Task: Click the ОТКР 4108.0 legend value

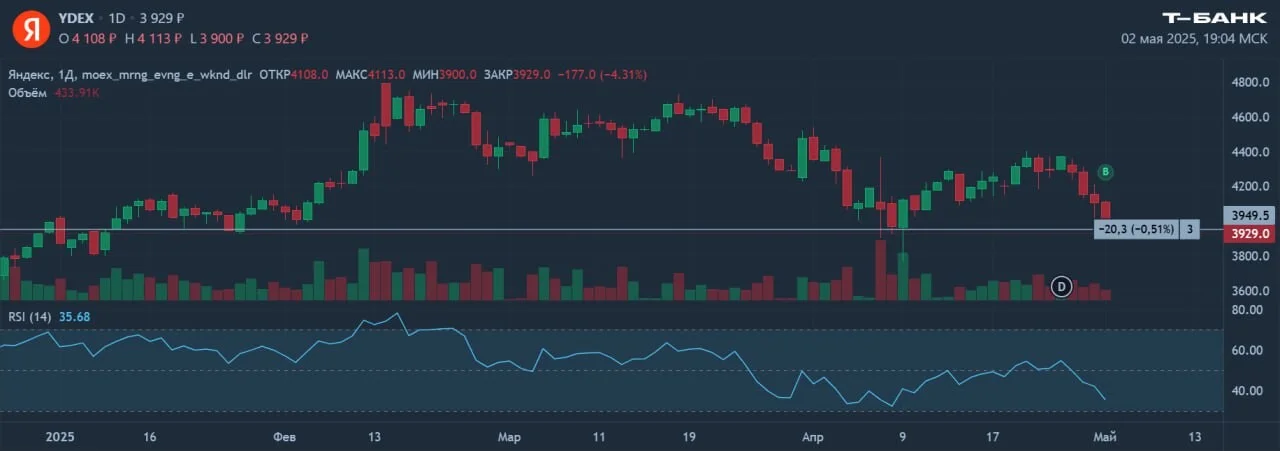Action: (x=294, y=75)
